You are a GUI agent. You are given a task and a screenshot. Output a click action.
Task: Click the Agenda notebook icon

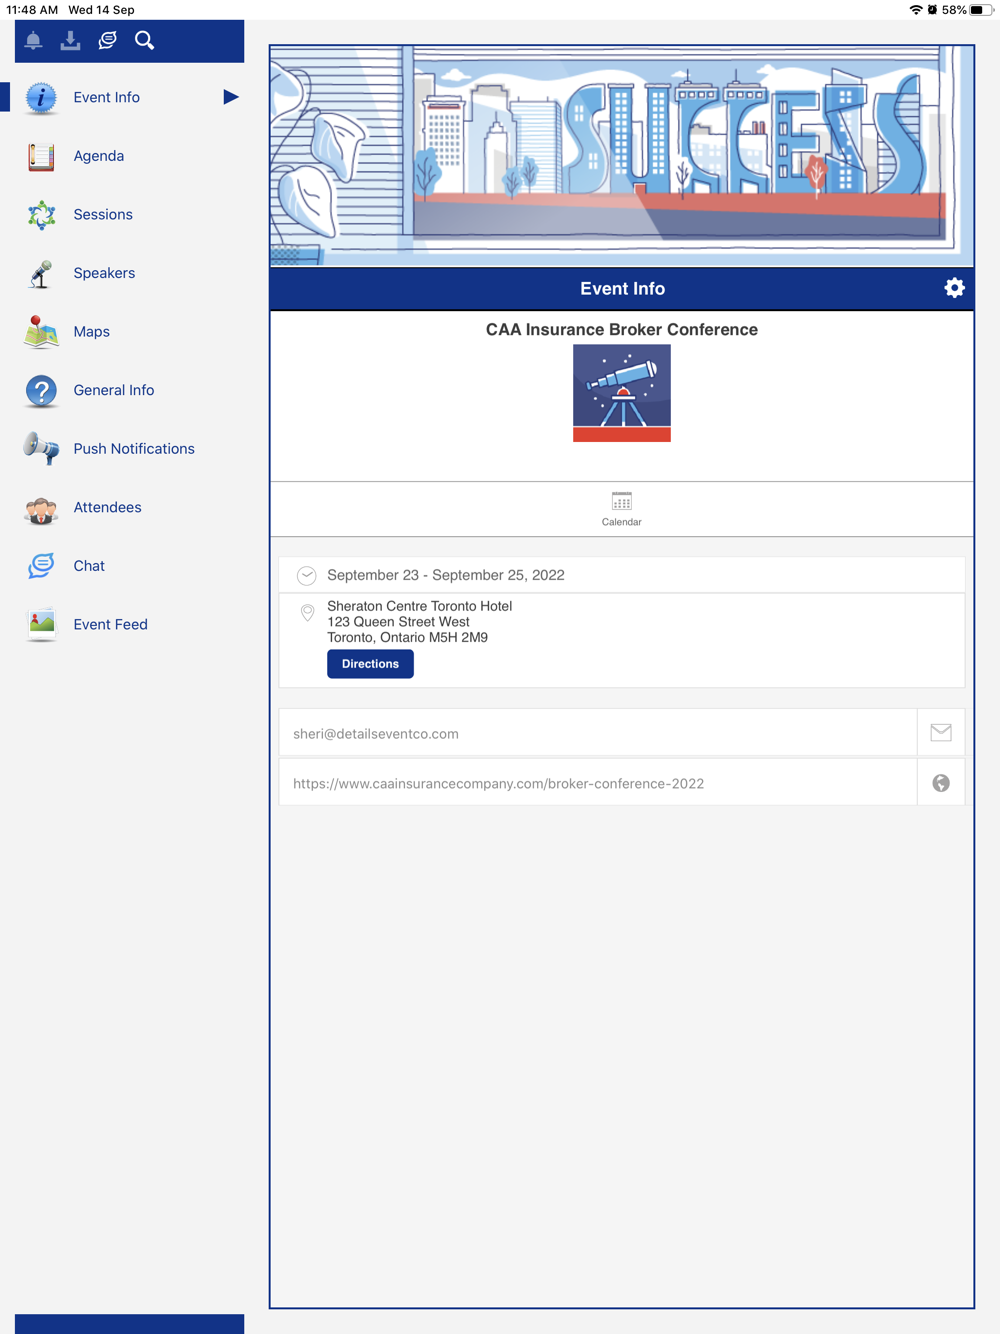tap(41, 156)
